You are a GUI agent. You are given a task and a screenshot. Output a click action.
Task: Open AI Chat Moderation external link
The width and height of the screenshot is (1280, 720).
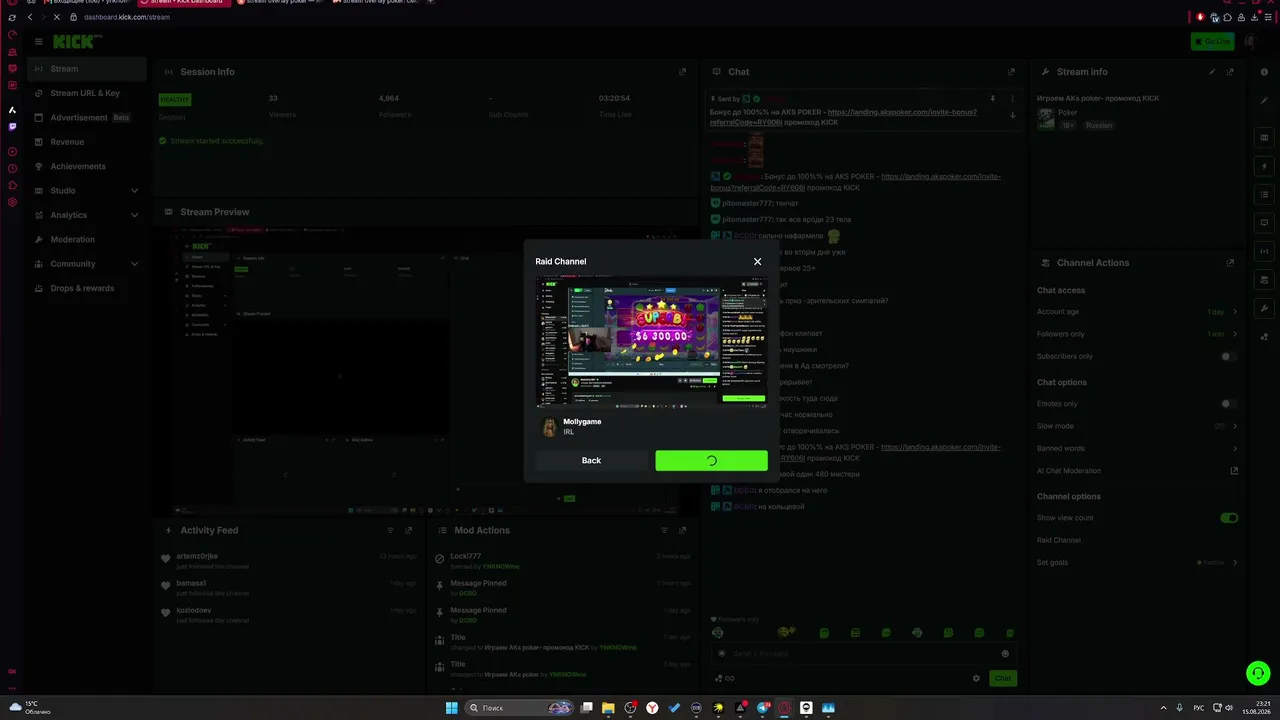click(x=1234, y=470)
